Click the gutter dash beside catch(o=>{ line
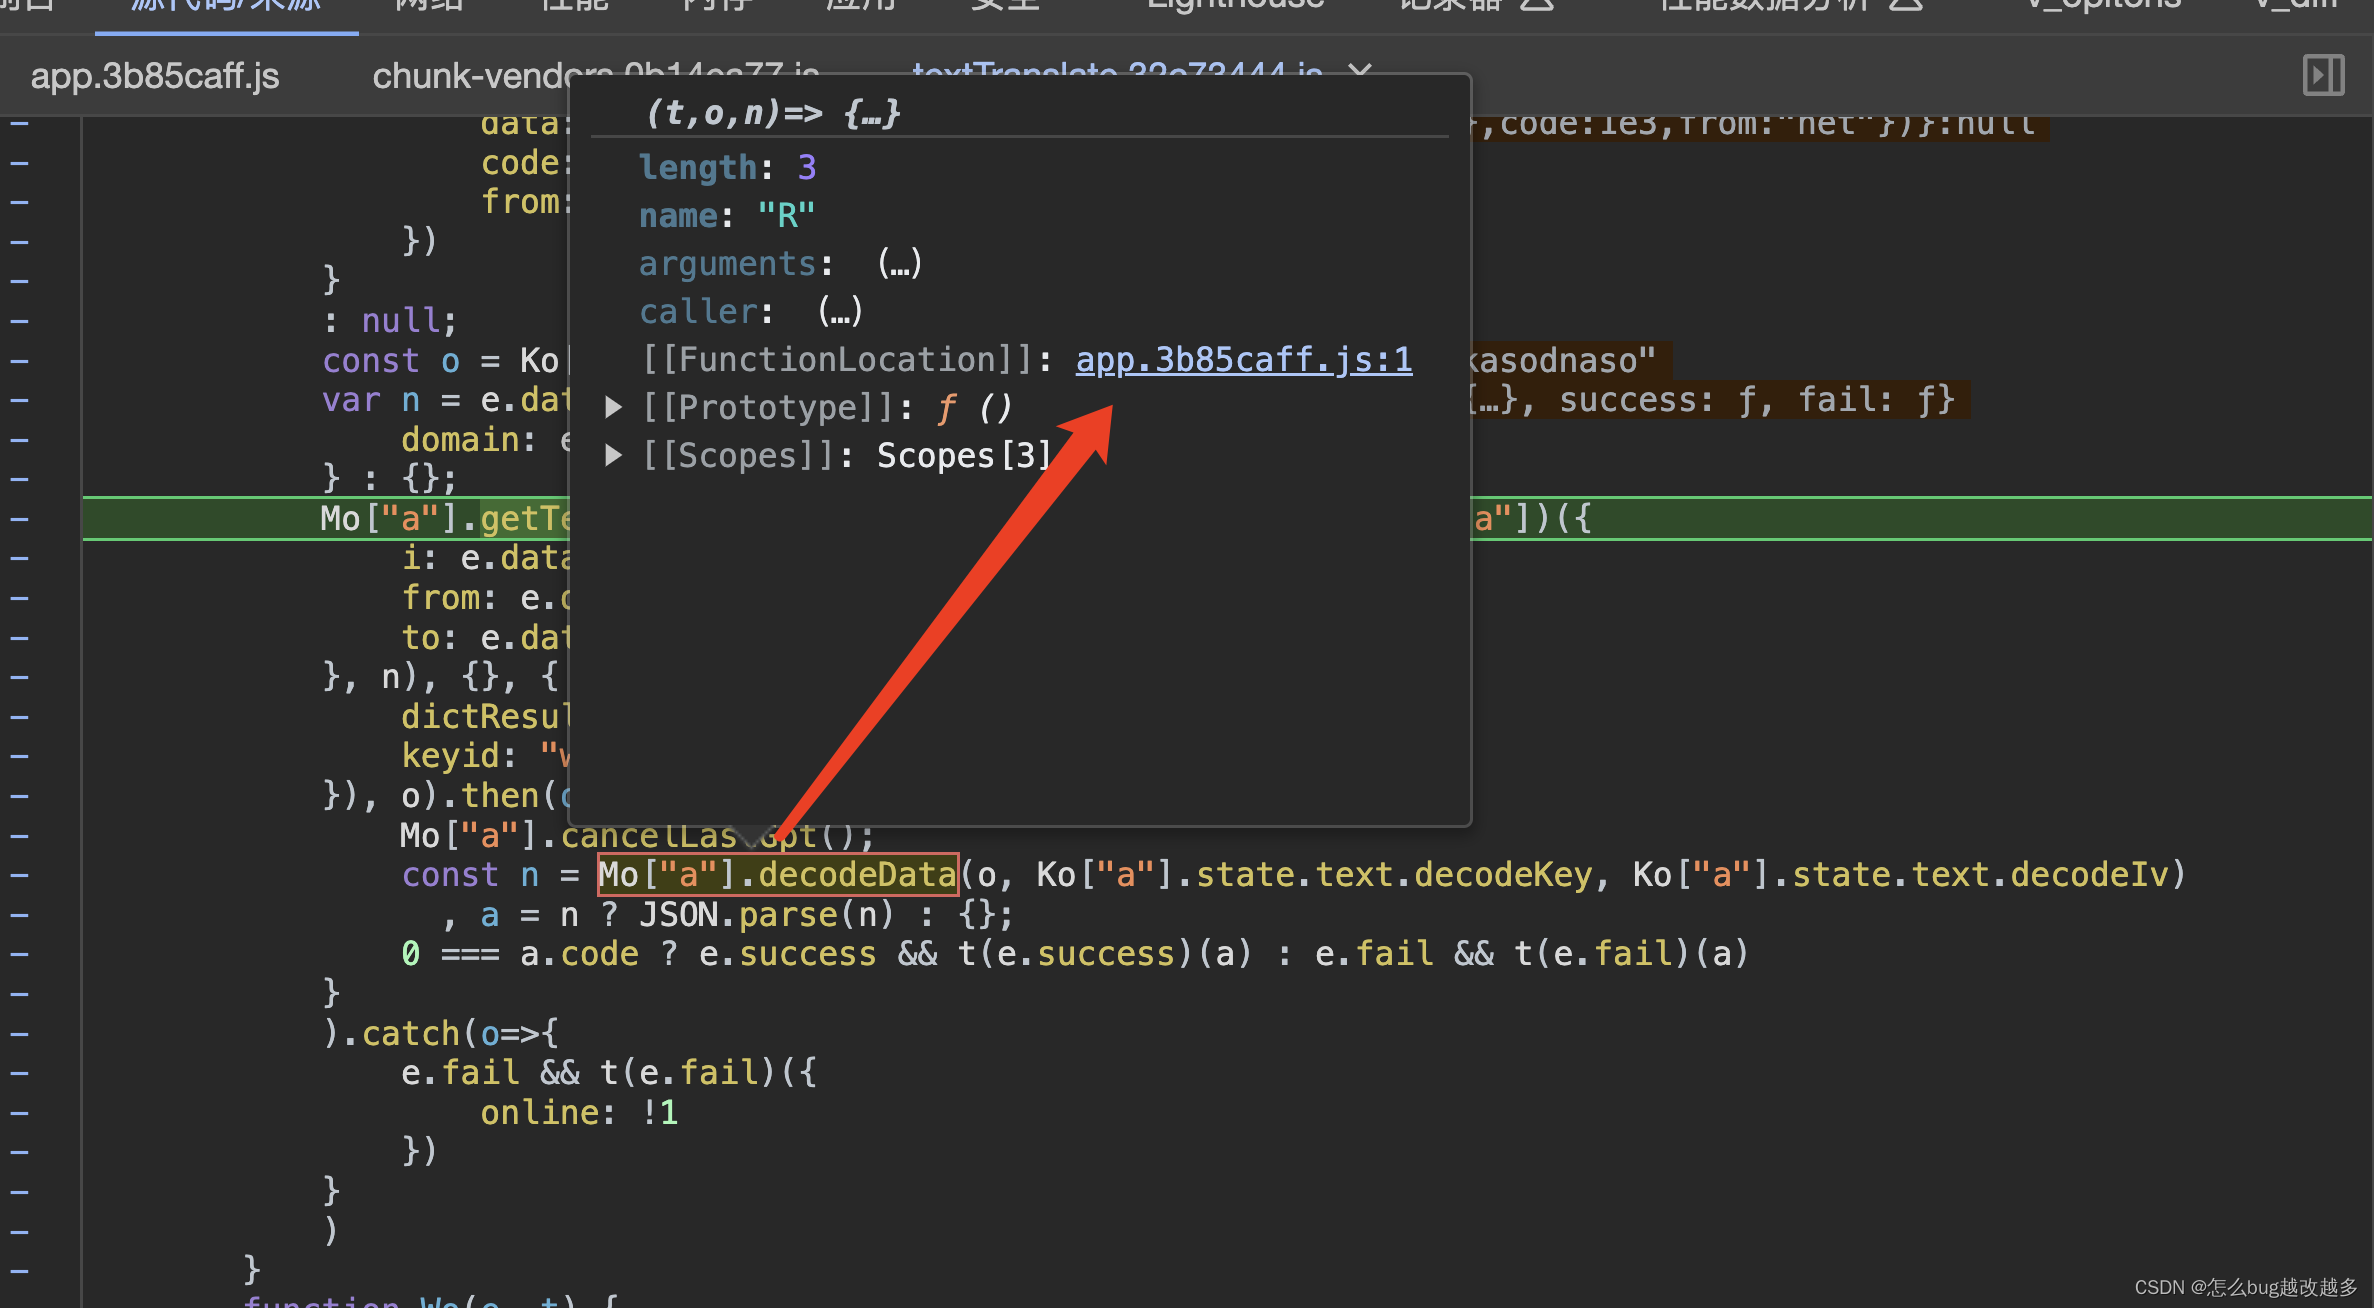The image size is (2374, 1308). point(20,1033)
